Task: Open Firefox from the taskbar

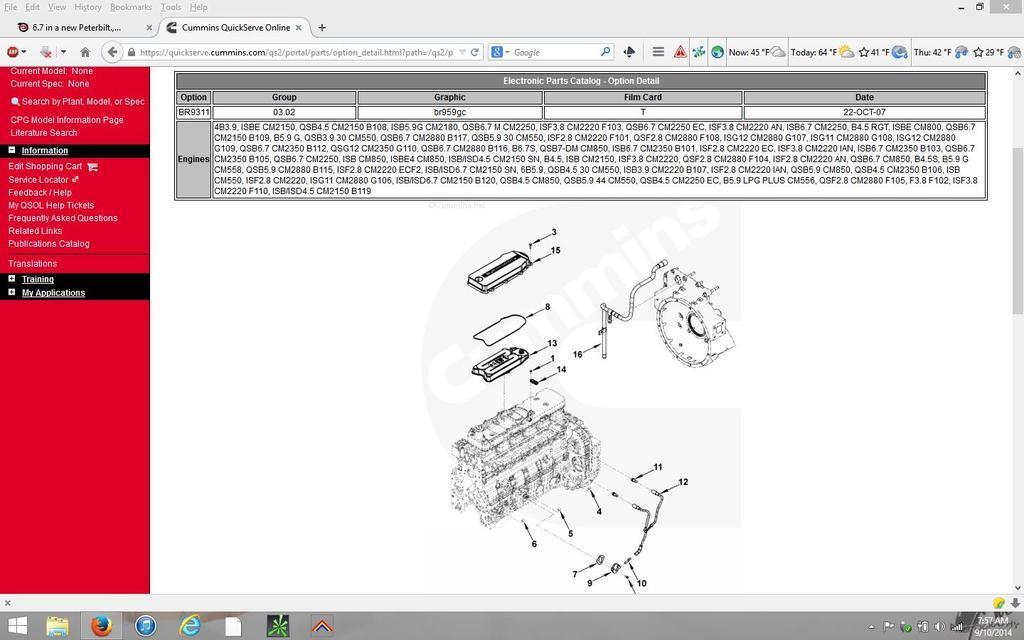Action: click(x=101, y=626)
